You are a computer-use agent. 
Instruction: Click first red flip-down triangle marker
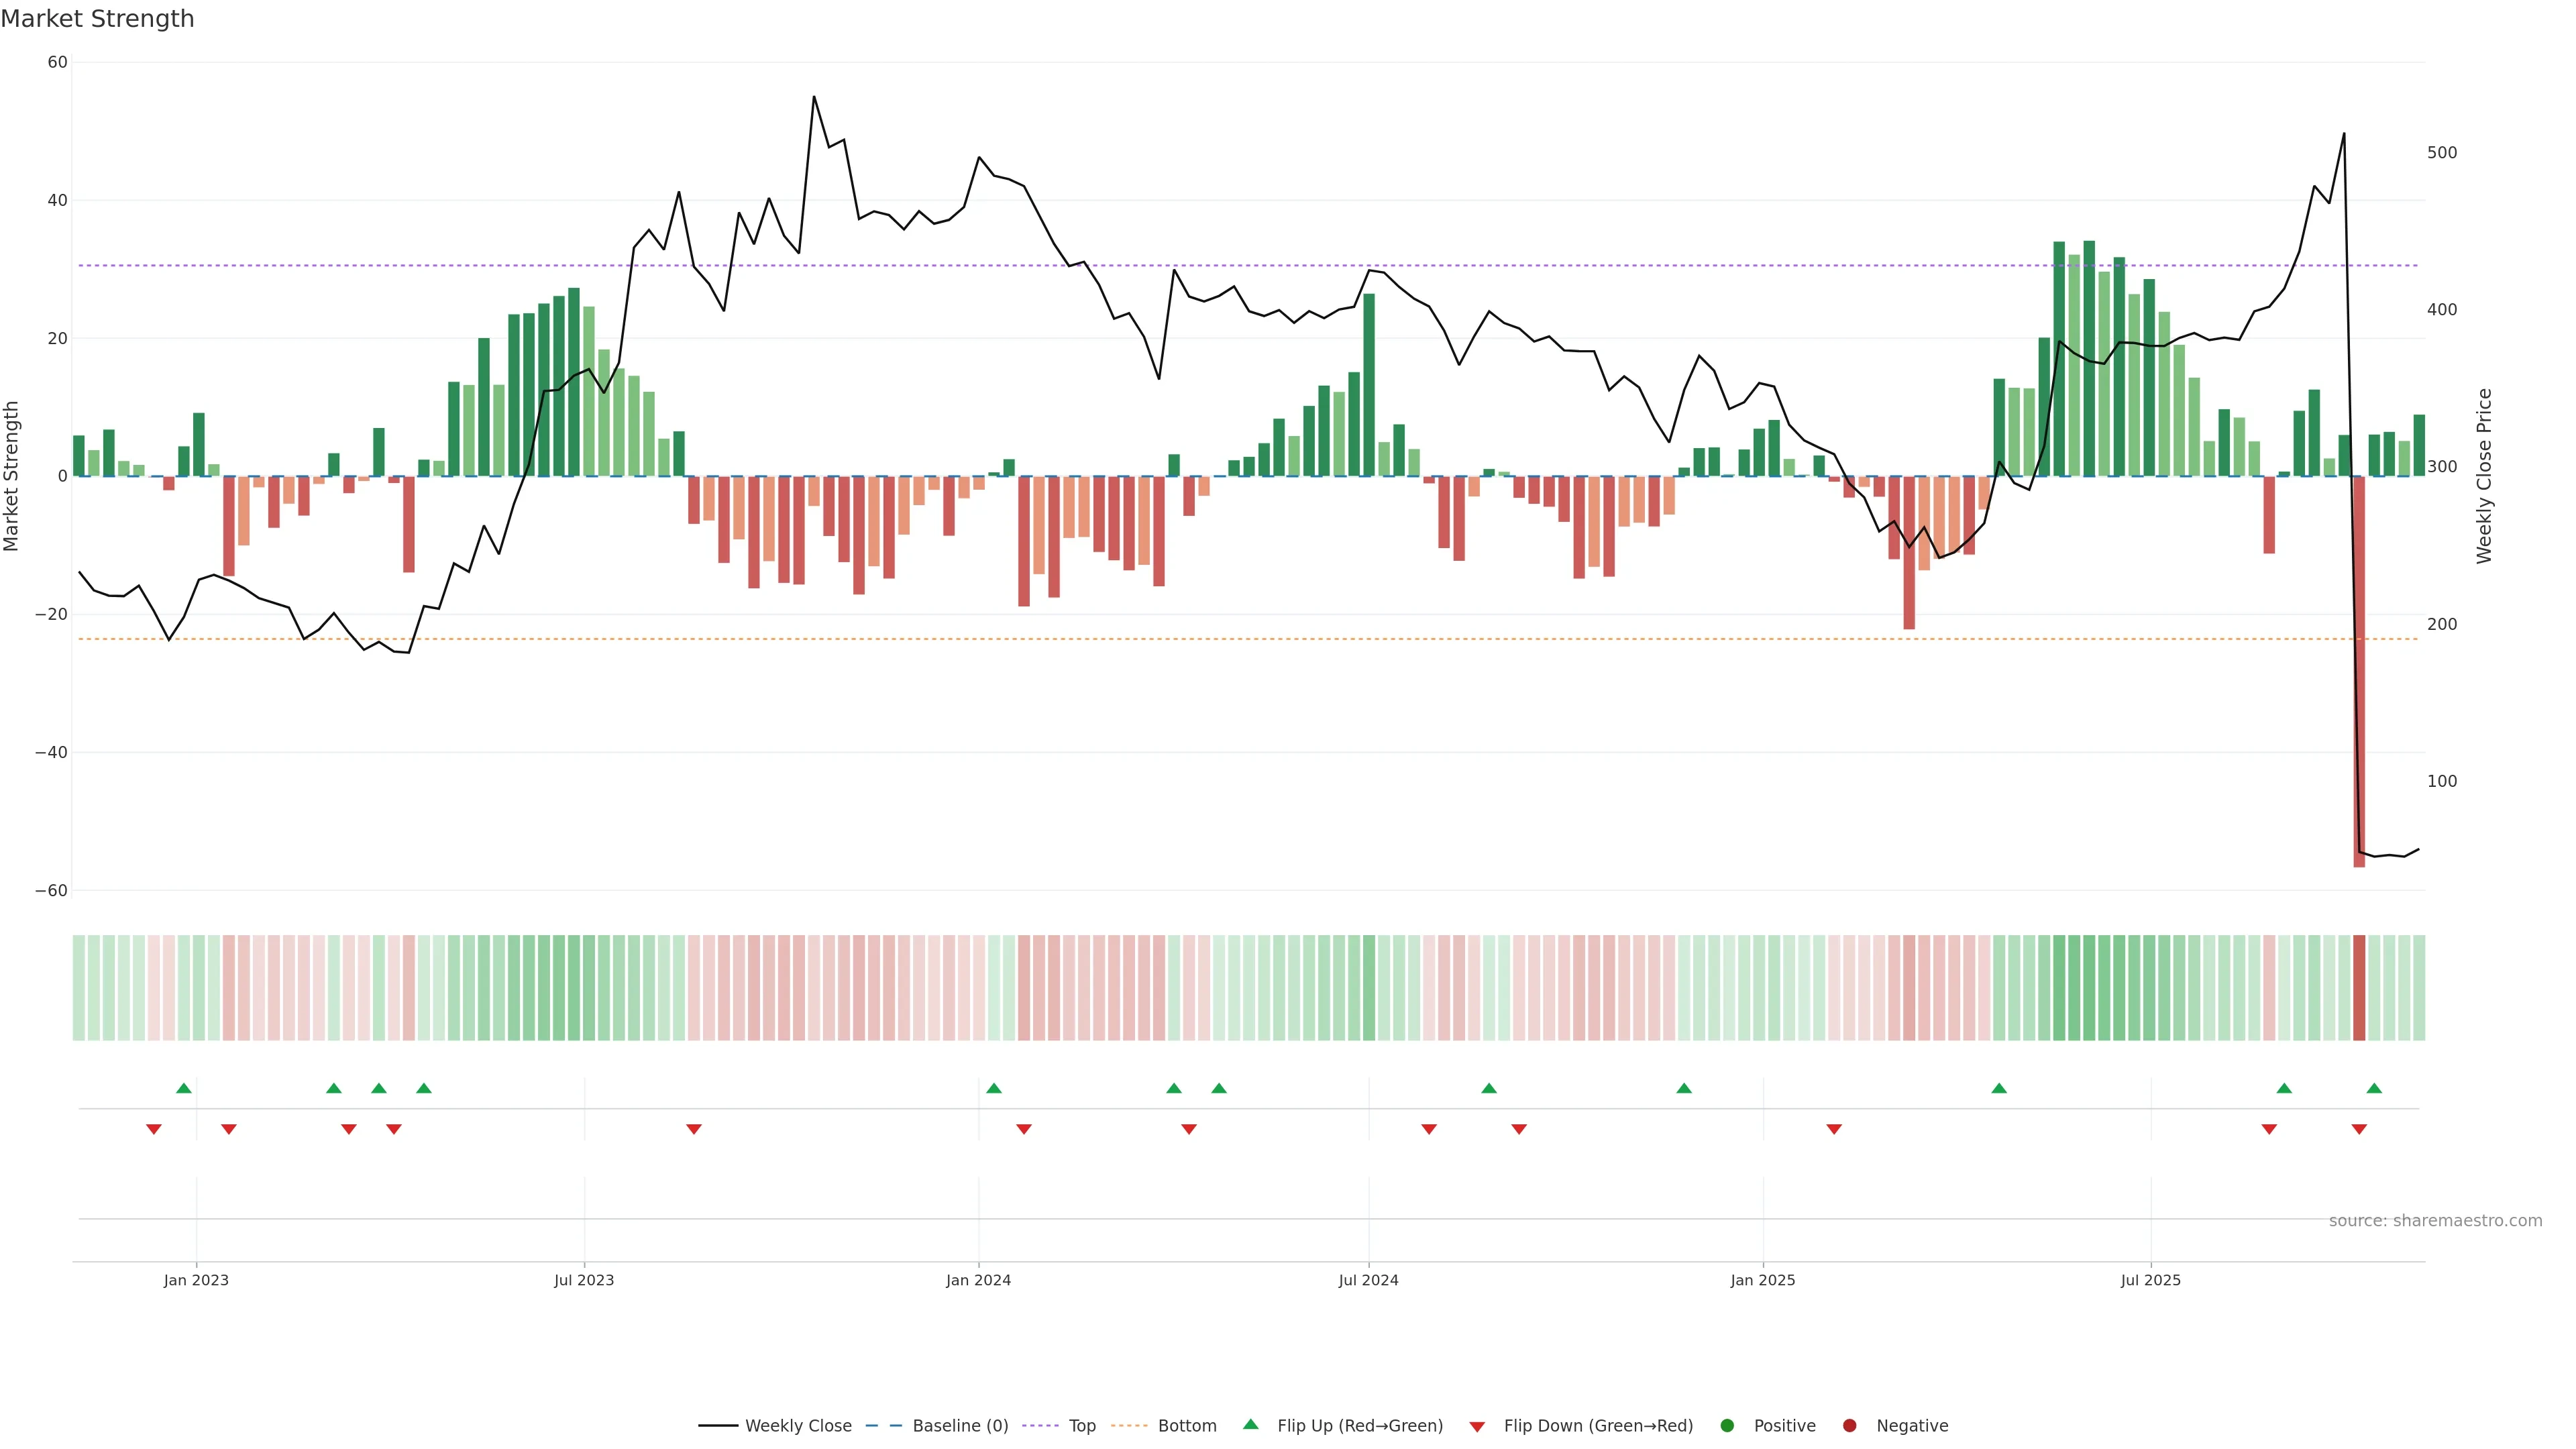pos(154,1129)
